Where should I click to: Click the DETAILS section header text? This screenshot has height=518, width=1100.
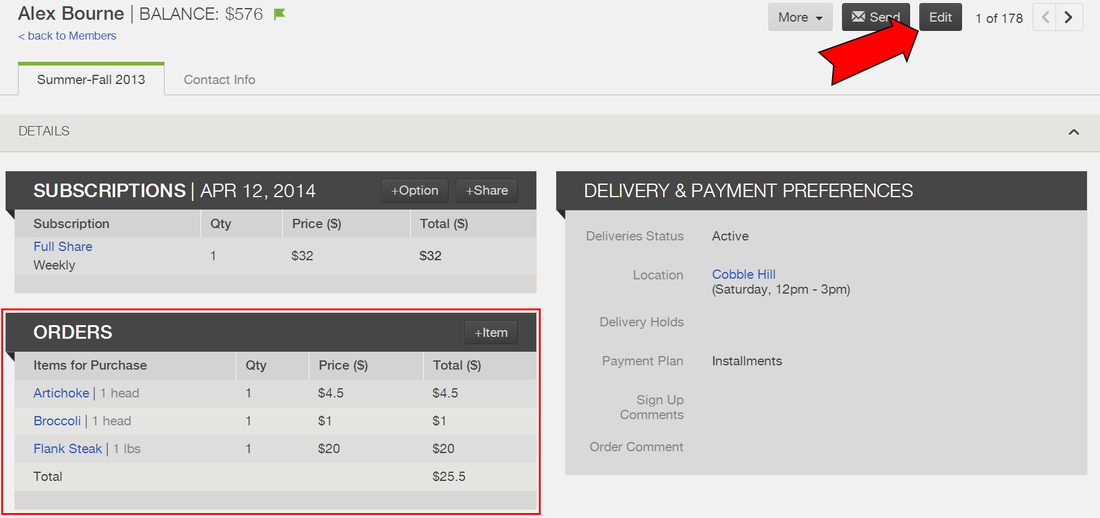pos(43,131)
